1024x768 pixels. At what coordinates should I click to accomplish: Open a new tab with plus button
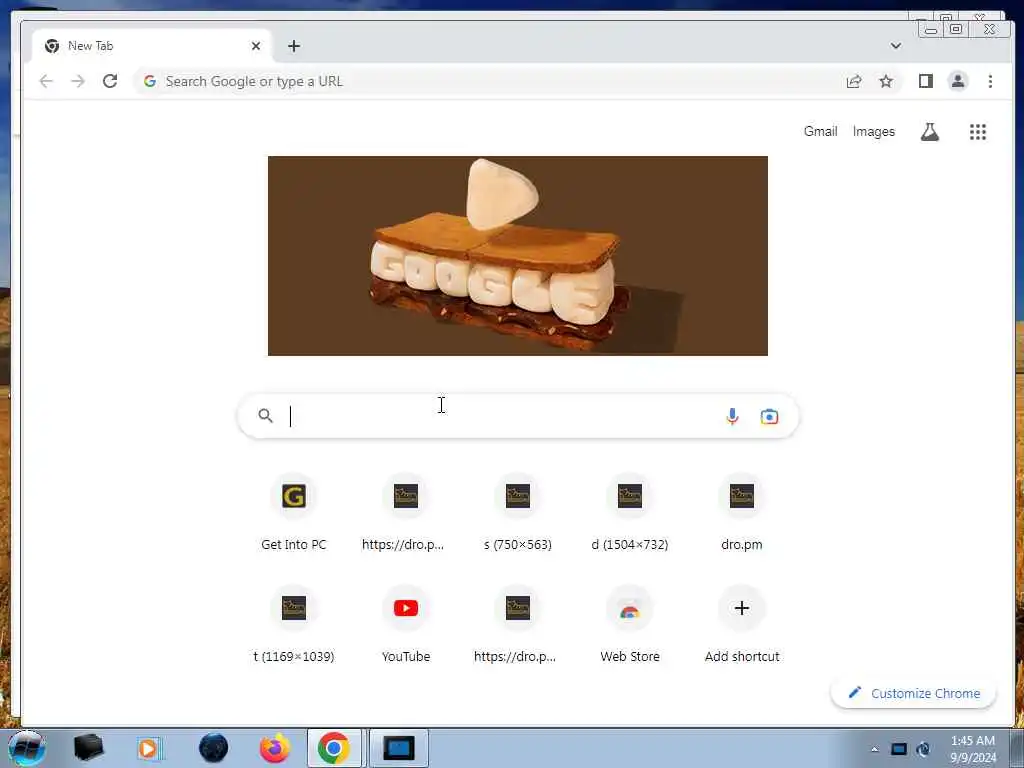tap(294, 46)
